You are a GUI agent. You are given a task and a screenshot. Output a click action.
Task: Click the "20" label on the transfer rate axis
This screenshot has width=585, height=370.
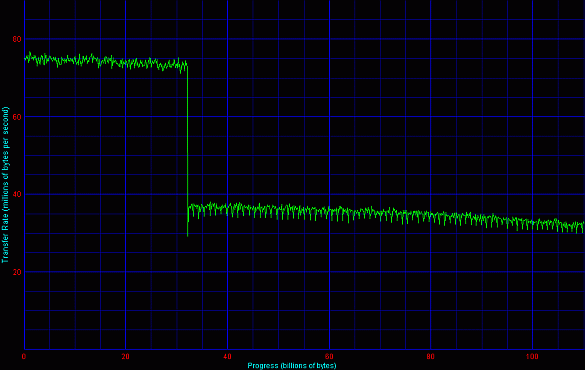pos(17,272)
